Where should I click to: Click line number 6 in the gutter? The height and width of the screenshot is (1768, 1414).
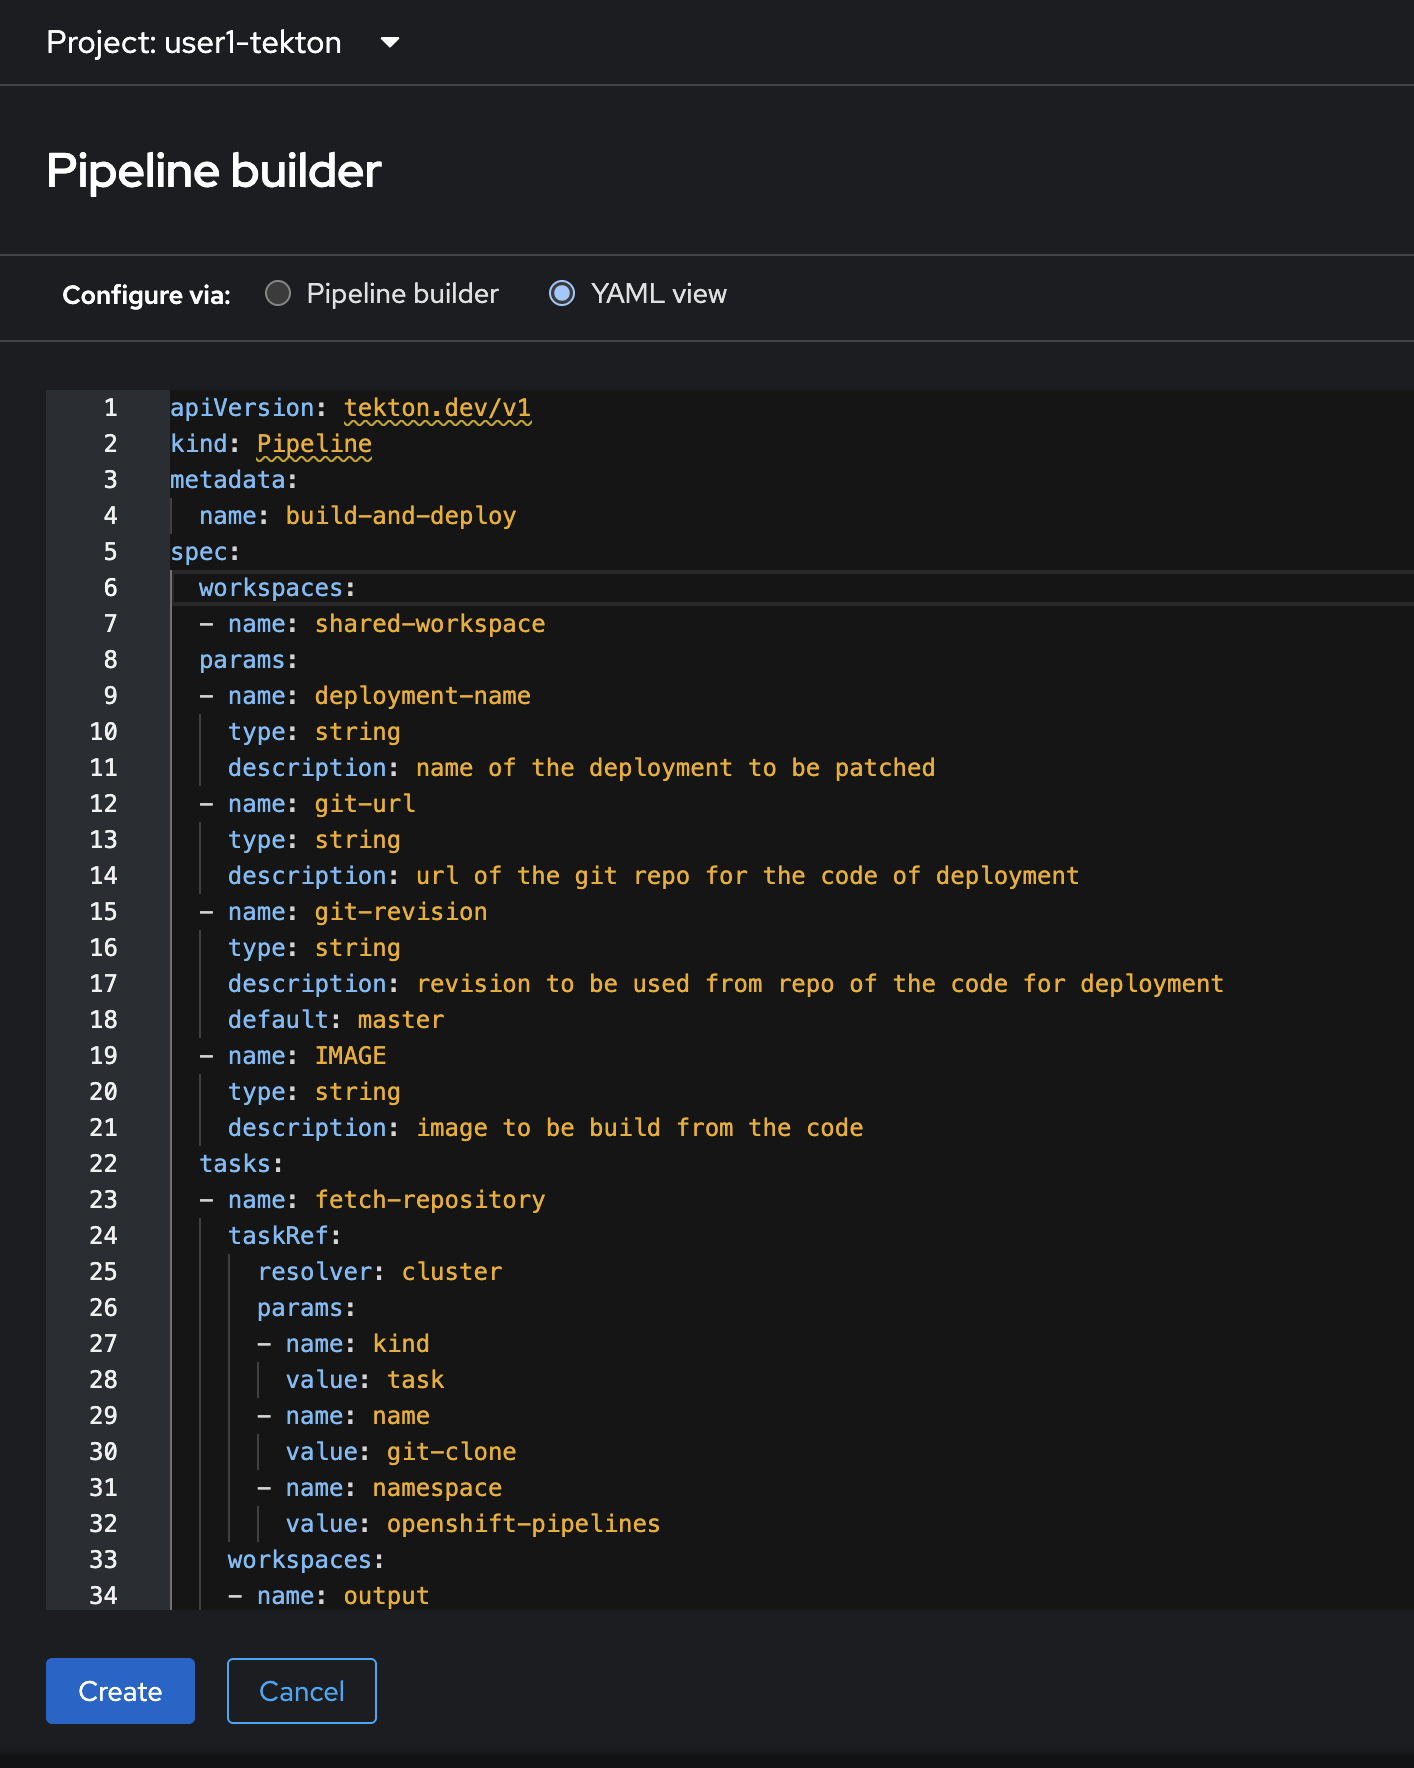pyautogui.click(x=110, y=588)
